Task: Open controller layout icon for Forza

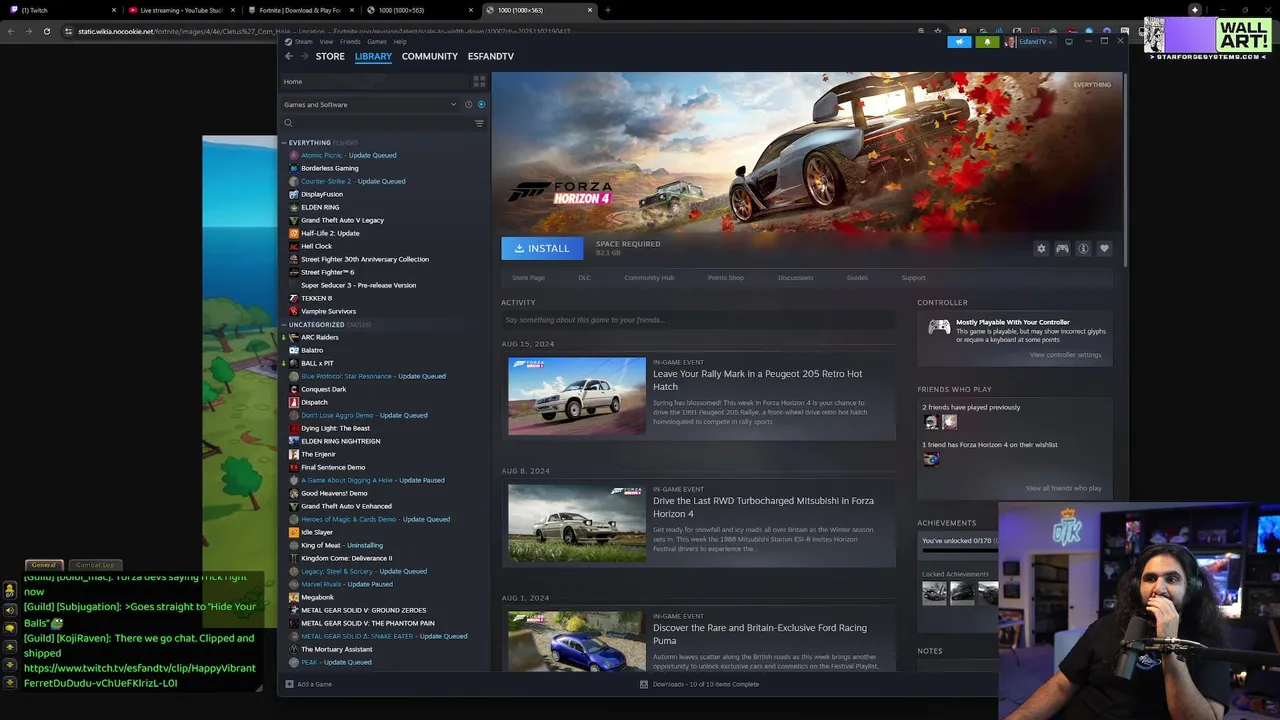Action: pos(1062,248)
